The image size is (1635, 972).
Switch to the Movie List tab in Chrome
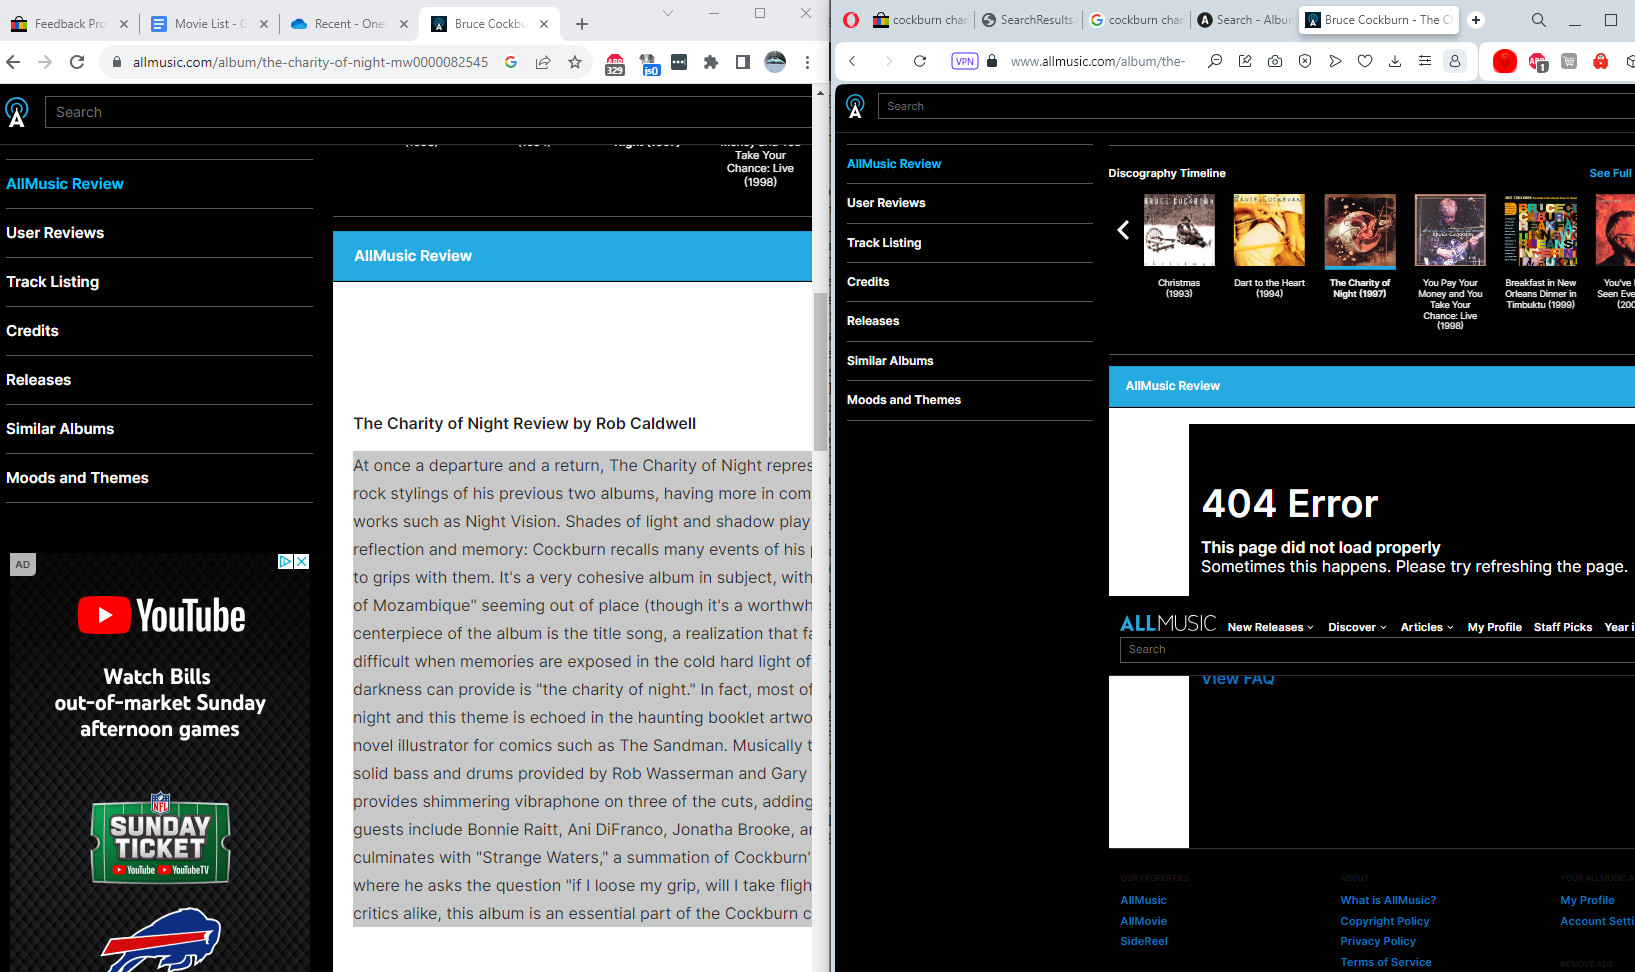pyautogui.click(x=209, y=24)
